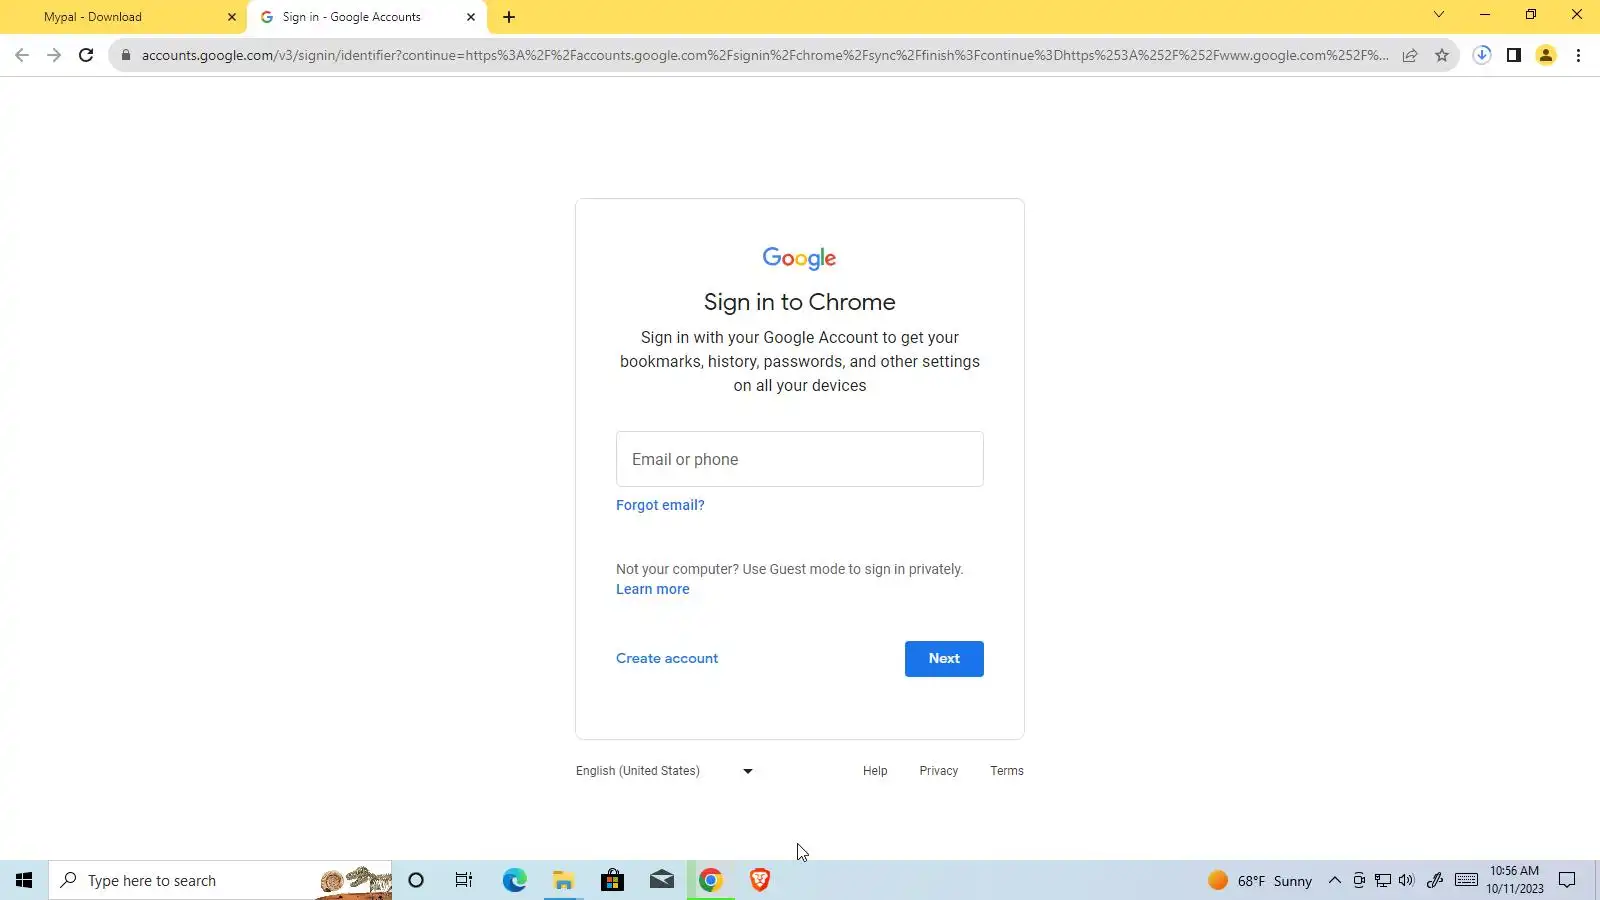Open File Explorer from taskbar
This screenshot has width=1600, height=900.
coord(563,880)
